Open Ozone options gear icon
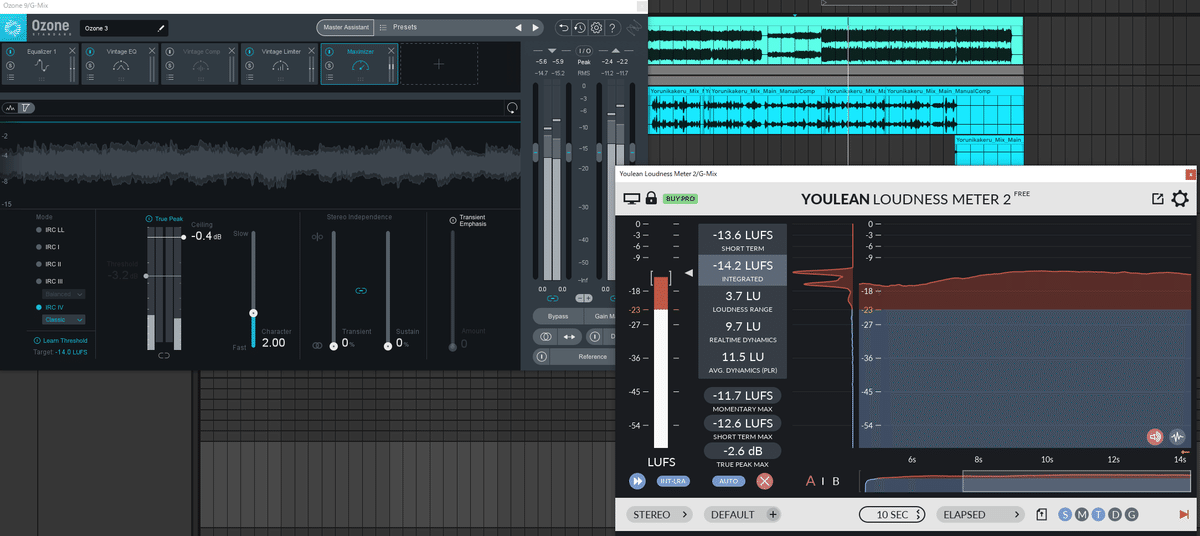 [596, 28]
